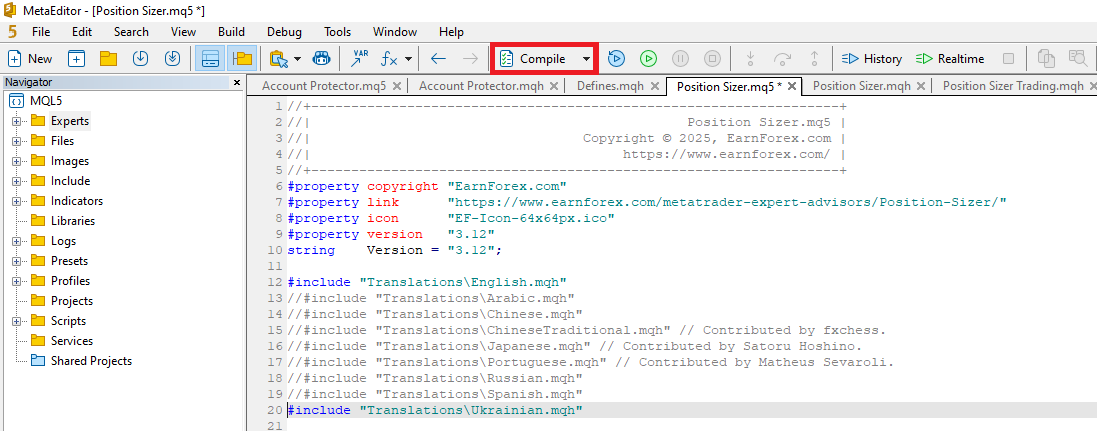Expand the Profiles folder

point(16,281)
